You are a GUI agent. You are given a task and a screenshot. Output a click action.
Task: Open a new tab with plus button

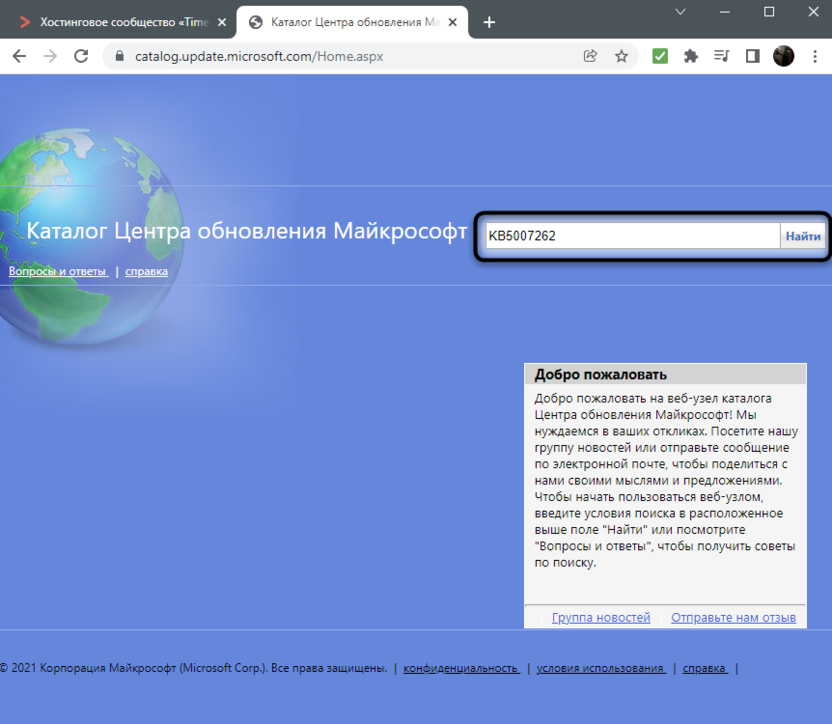point(489,22)
